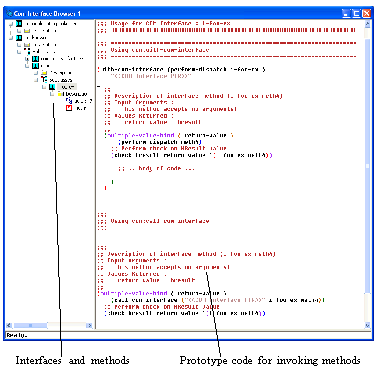
Task: Click the application icon in the title bar
Action: [9, 14]
